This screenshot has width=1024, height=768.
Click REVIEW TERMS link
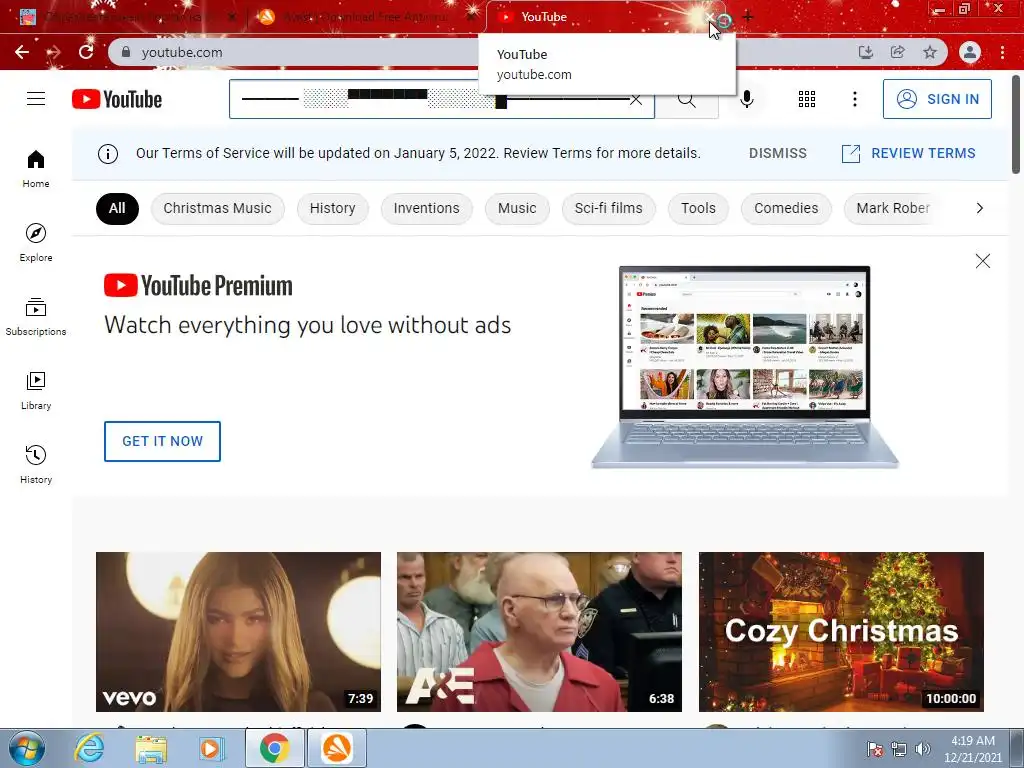(x=908, y=153)
